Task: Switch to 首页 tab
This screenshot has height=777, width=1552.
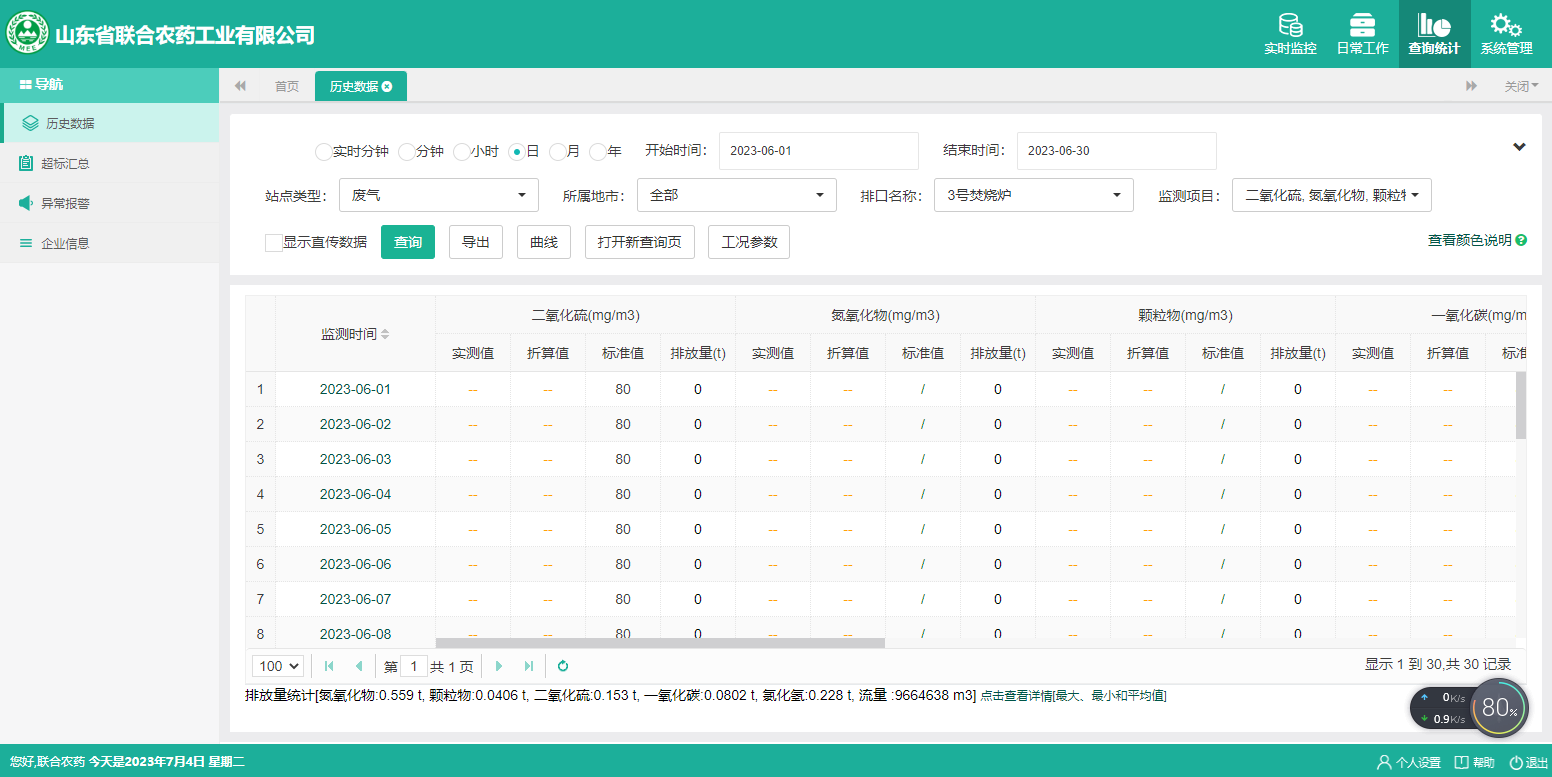Action: point(287,86)
